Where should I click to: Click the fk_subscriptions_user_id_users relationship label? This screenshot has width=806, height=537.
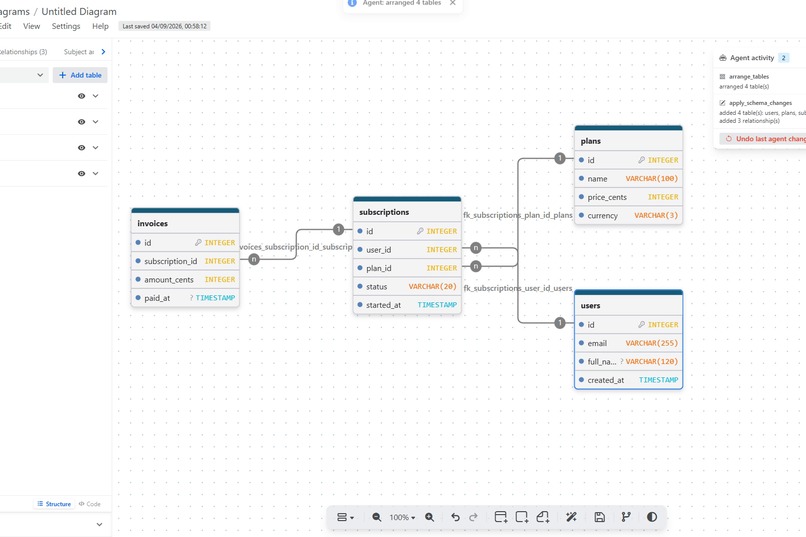(x=518, y=288)
